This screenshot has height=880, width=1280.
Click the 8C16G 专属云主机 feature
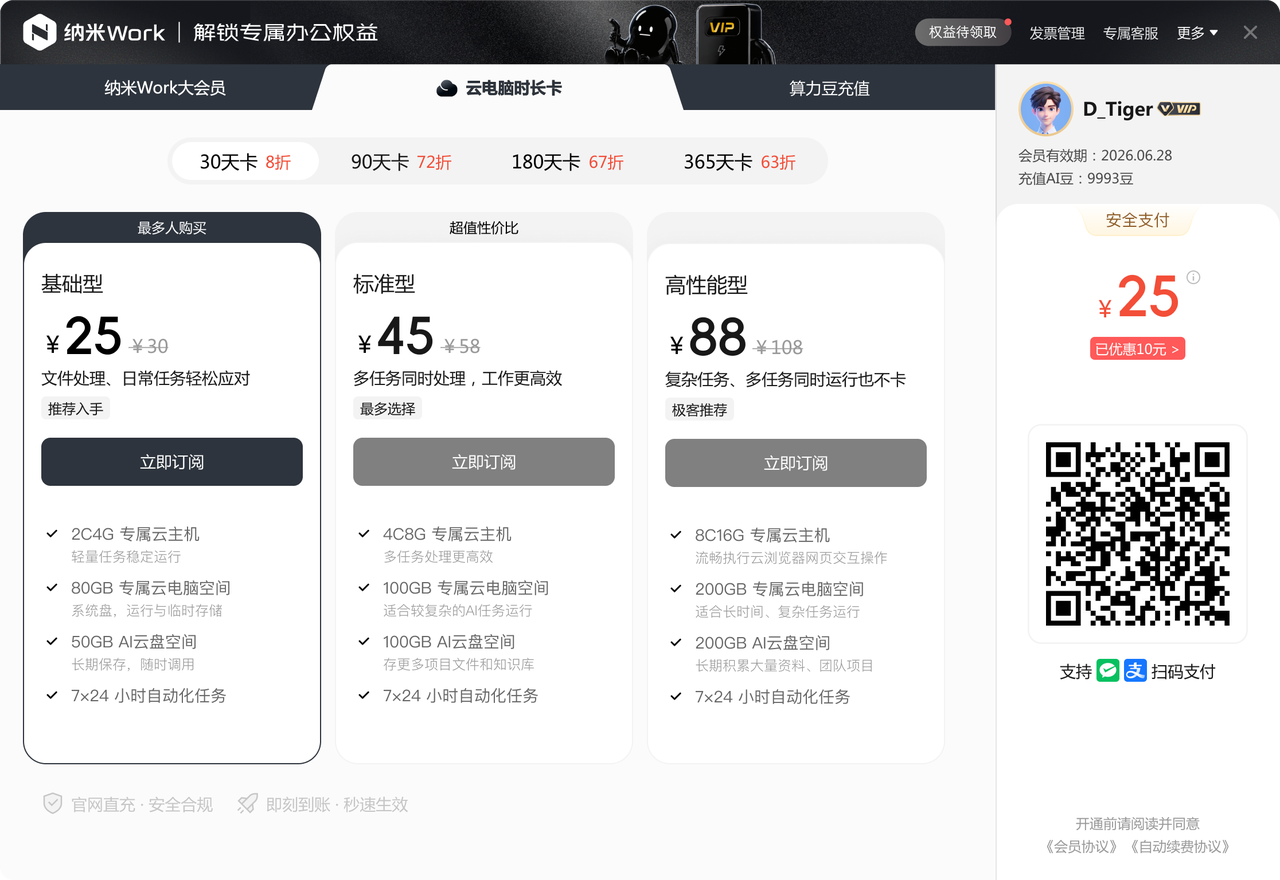click(x=762, y=535)
